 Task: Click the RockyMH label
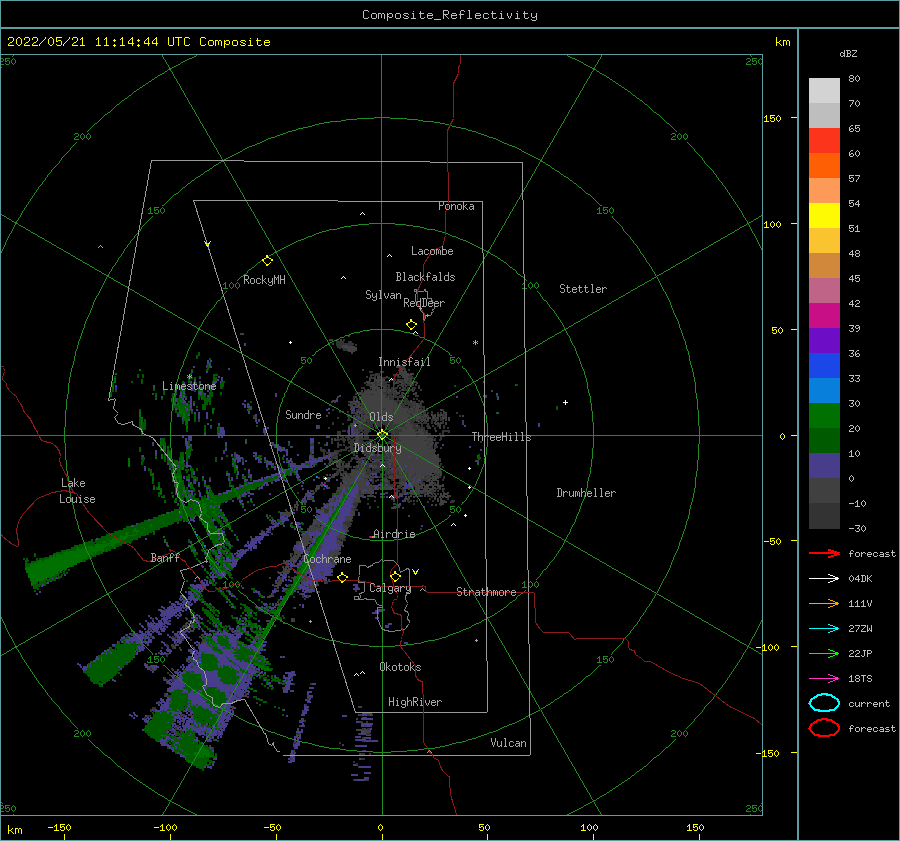click(264, 280)
